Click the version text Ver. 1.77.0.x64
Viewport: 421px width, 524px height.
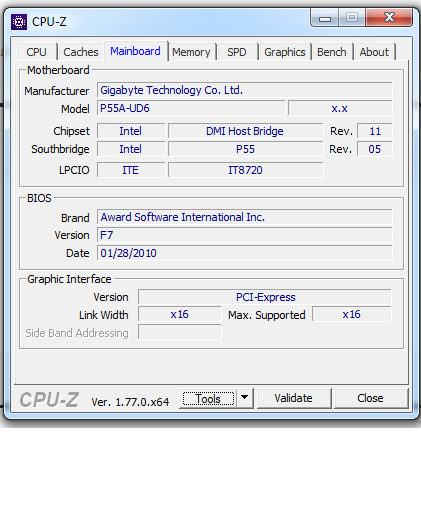click(130, 402)
